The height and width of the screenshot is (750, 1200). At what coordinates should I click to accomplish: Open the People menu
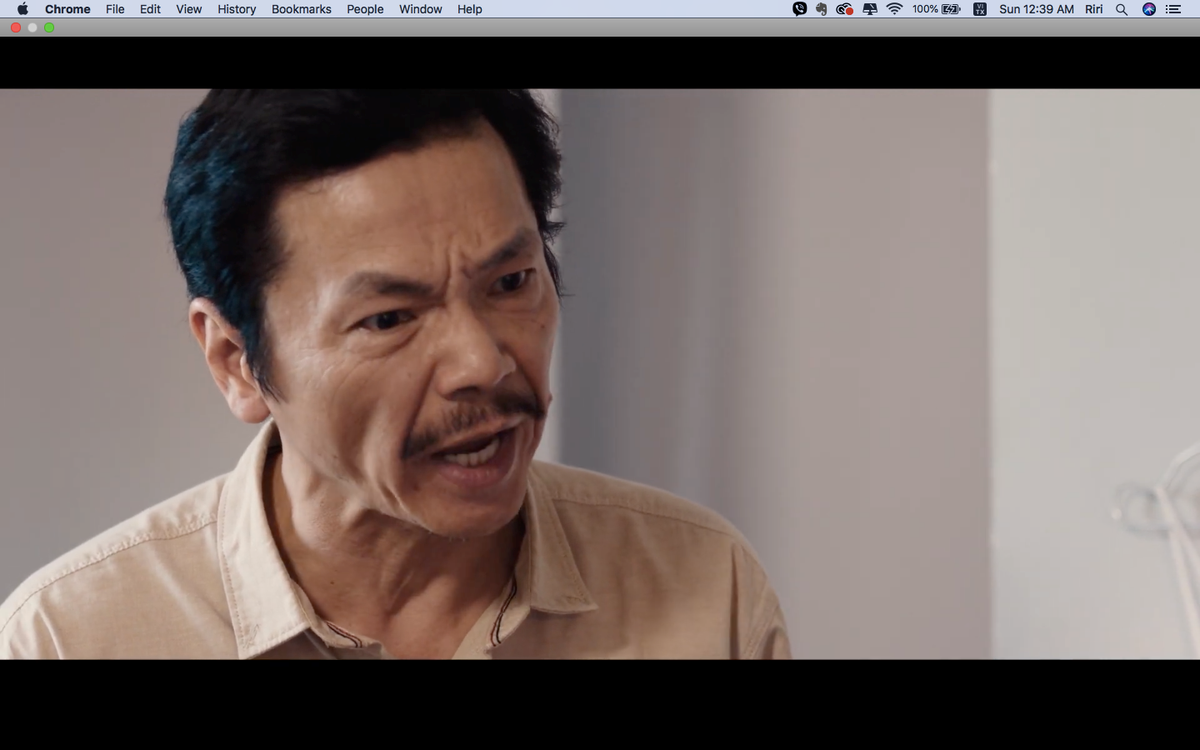(x=365, y=9)
